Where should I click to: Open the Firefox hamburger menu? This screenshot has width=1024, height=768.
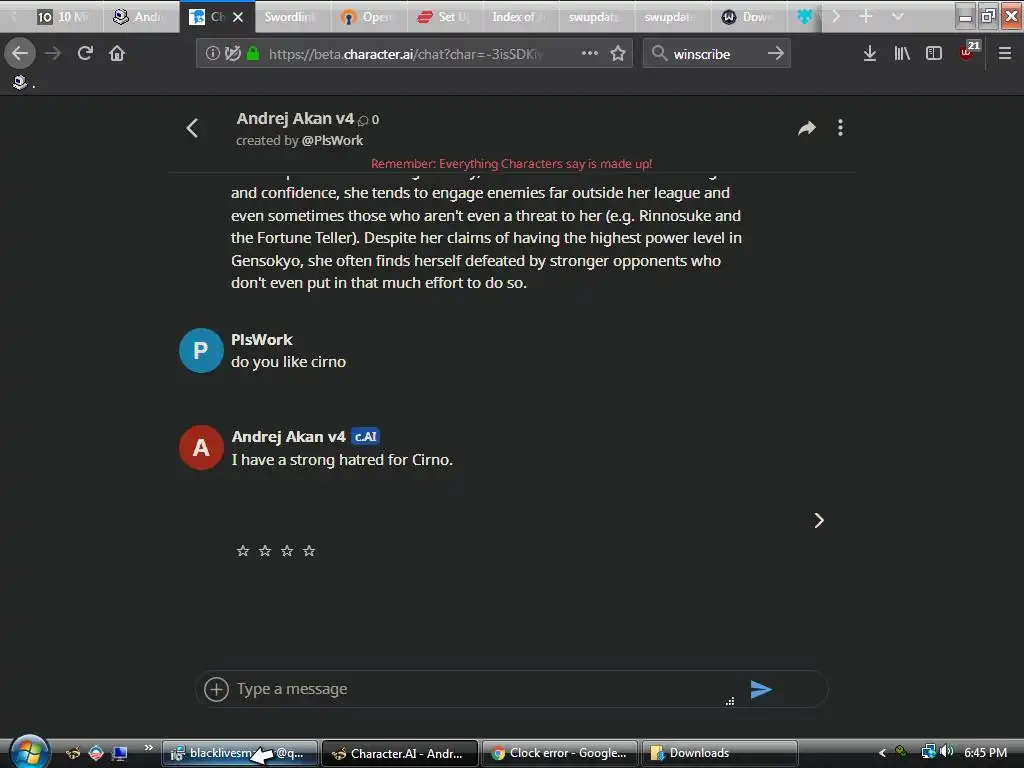[x=1004, y=54]
